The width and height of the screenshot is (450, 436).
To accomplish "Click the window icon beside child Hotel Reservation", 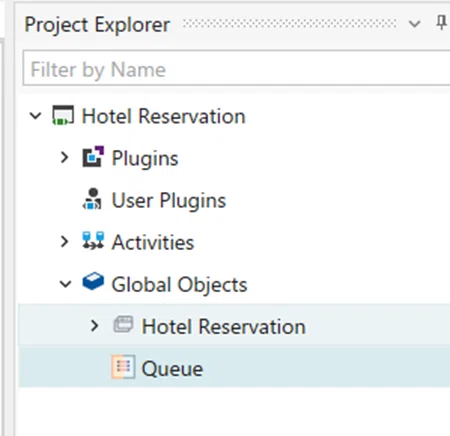I will click(123, 325).
